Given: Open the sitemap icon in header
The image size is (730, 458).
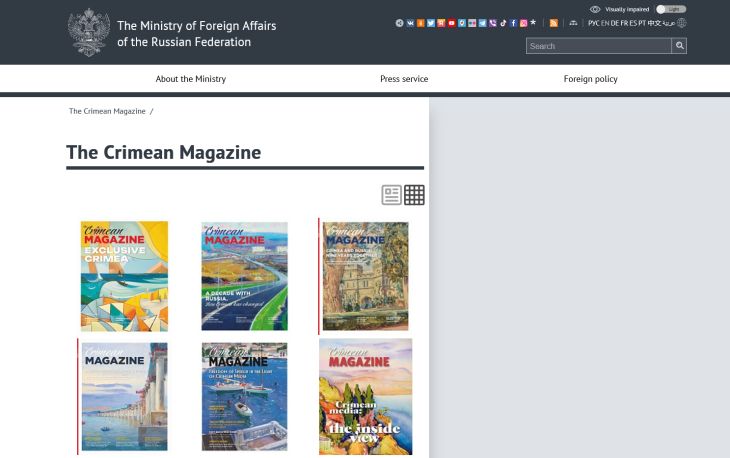Looking at the screenshot, I should pyautogui.click(x=573, y=23).
